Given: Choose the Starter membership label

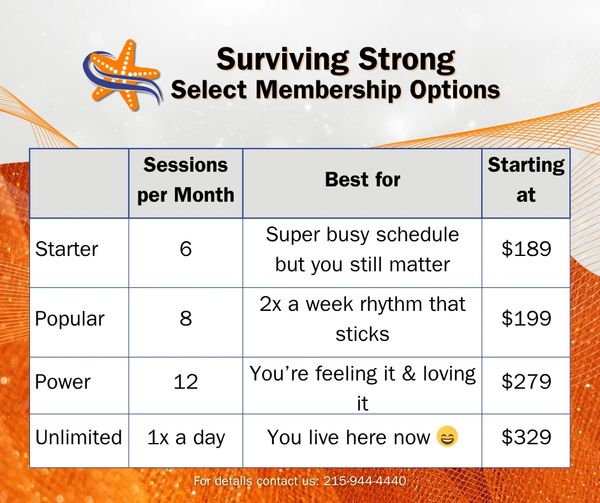Looking at the screenshot, I should coord(65,249).
